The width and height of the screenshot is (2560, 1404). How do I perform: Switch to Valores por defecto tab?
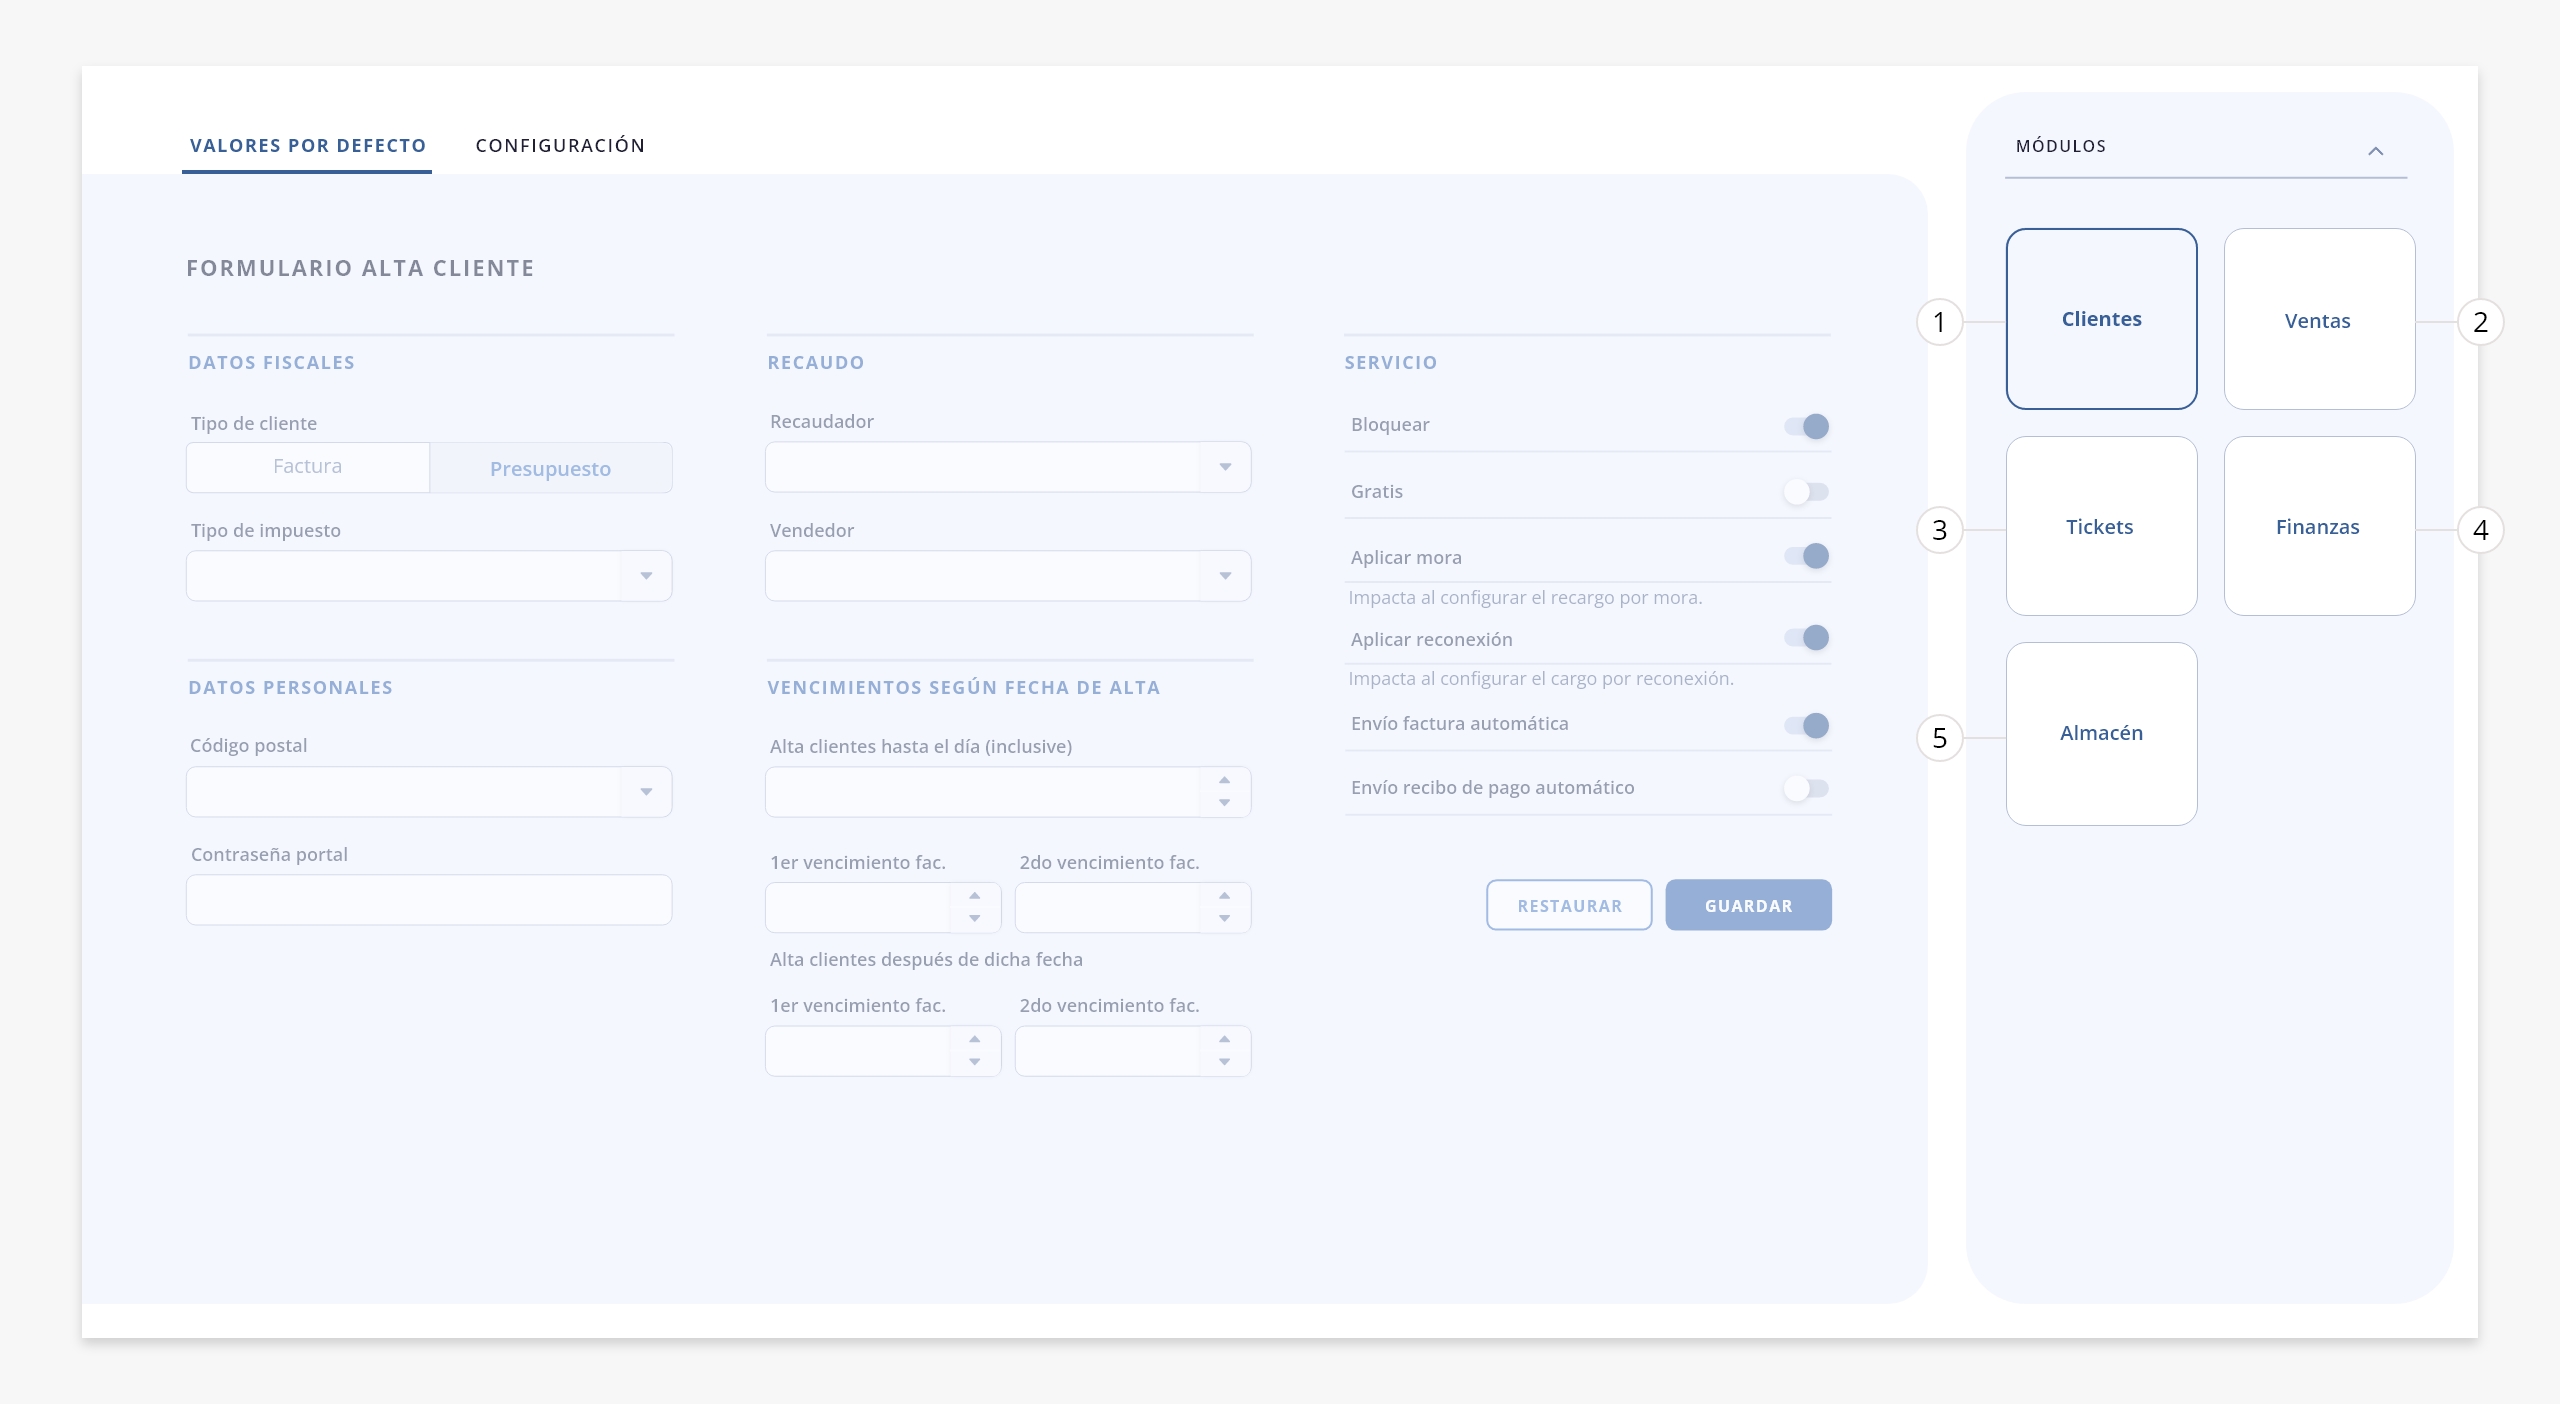[x=307, y=146]
